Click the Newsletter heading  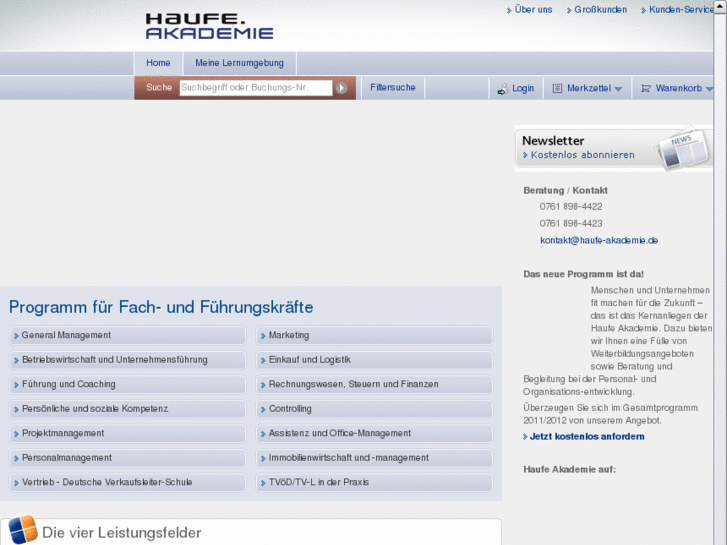(x=553, y=141)
